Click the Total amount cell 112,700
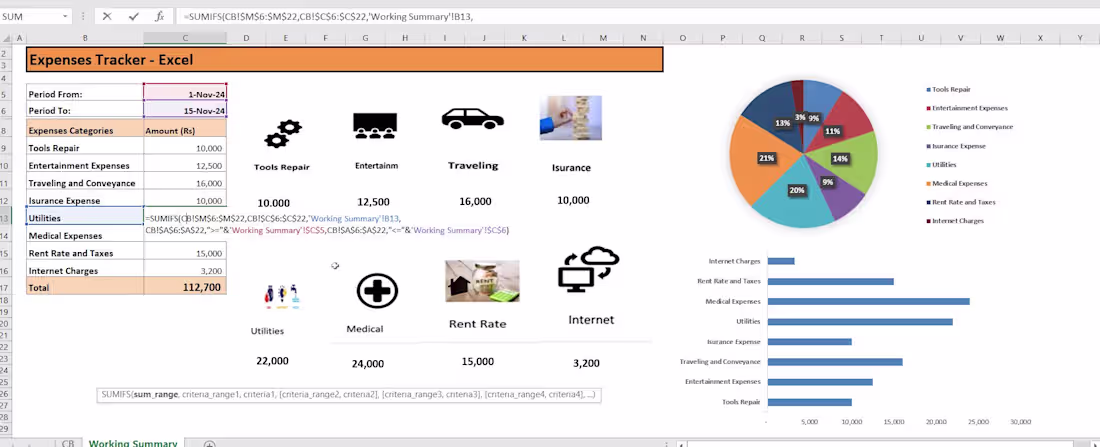 tap(185, 286)
